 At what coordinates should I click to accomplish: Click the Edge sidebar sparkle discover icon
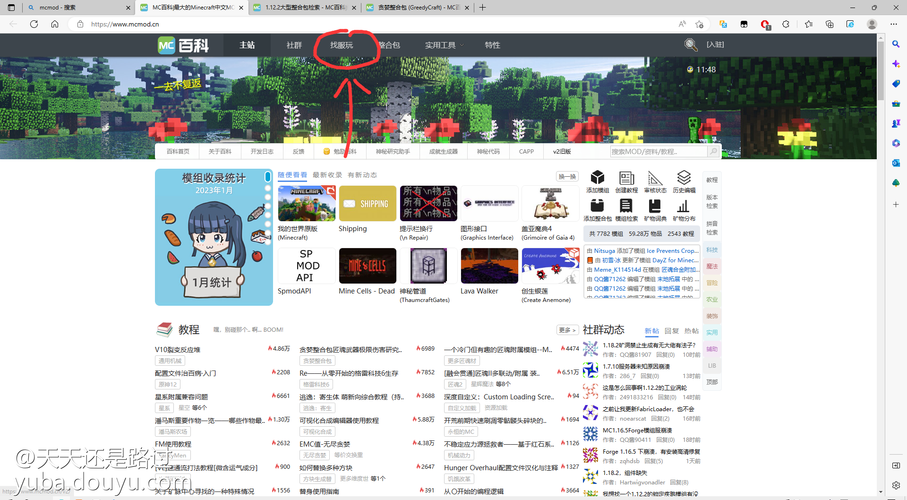[895, 64]
